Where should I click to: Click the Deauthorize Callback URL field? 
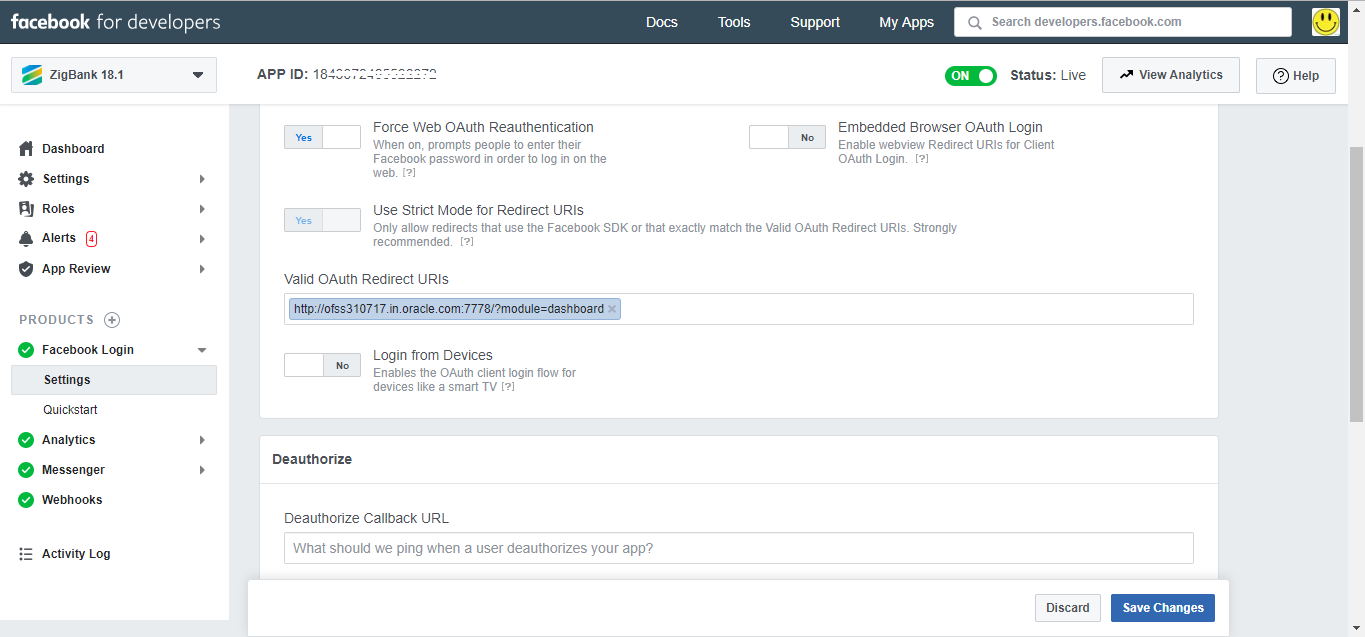(x=739, y=548)
